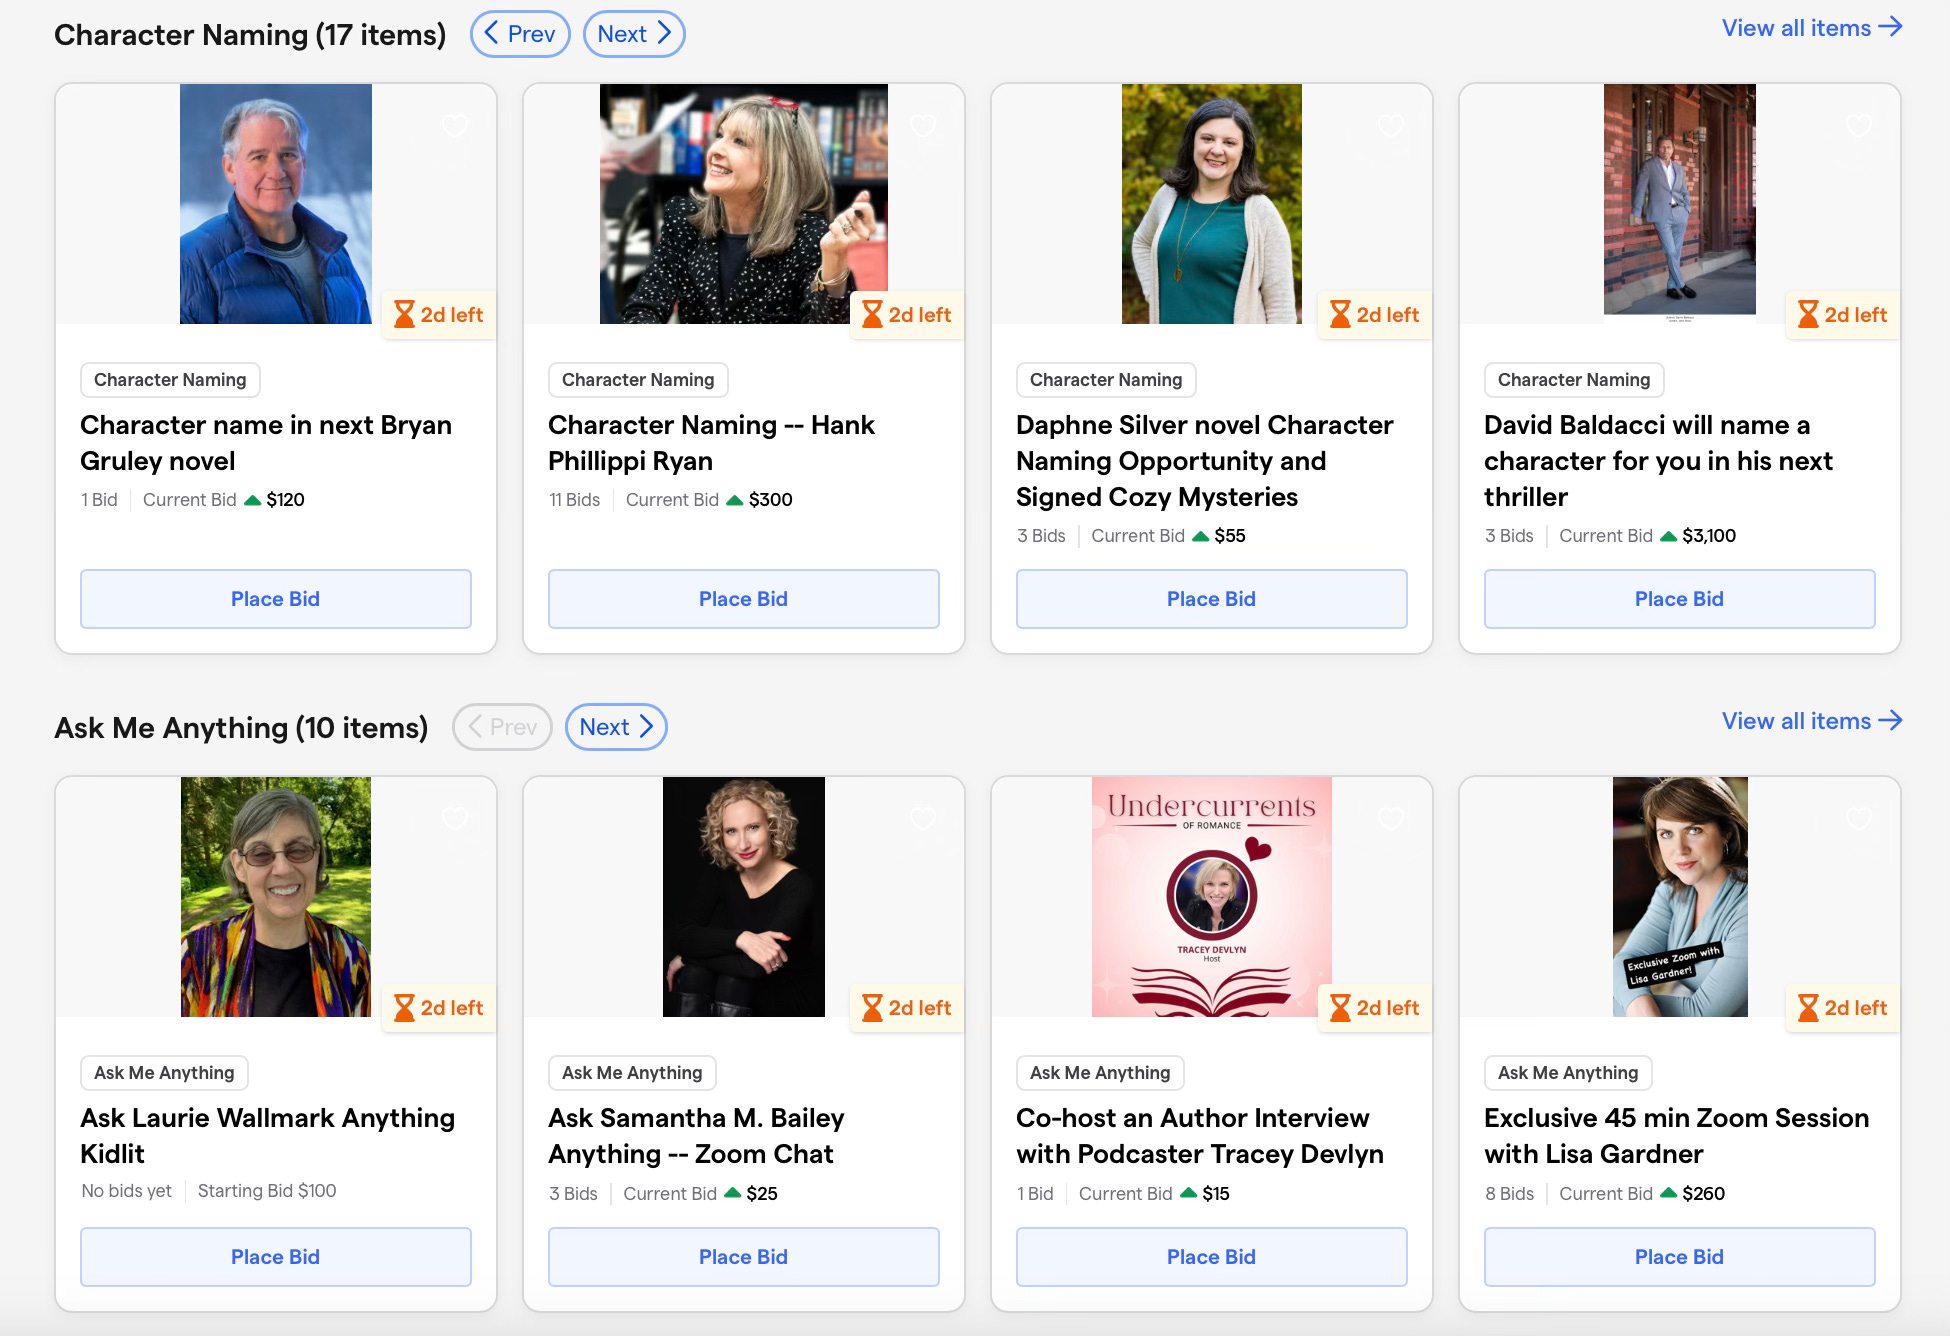Favorite the Hank Phillippi Ryan item heart

click(x=923, y=126)
